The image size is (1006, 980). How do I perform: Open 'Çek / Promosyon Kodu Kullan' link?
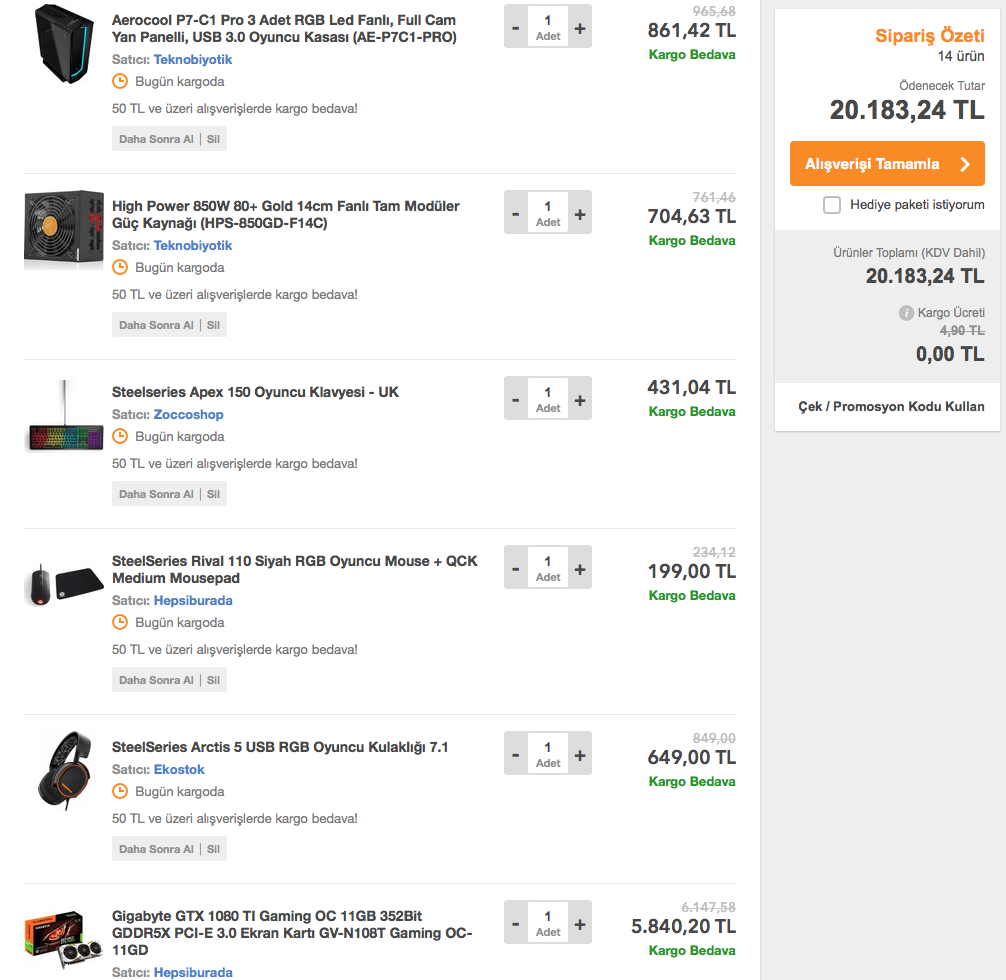(x=890, y=407)
